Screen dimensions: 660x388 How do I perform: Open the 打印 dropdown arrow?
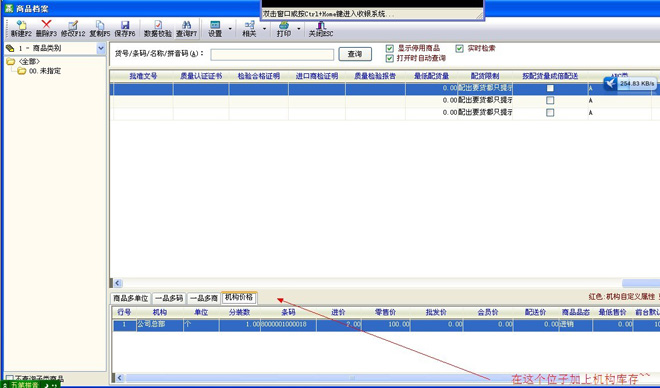point(299,29)
